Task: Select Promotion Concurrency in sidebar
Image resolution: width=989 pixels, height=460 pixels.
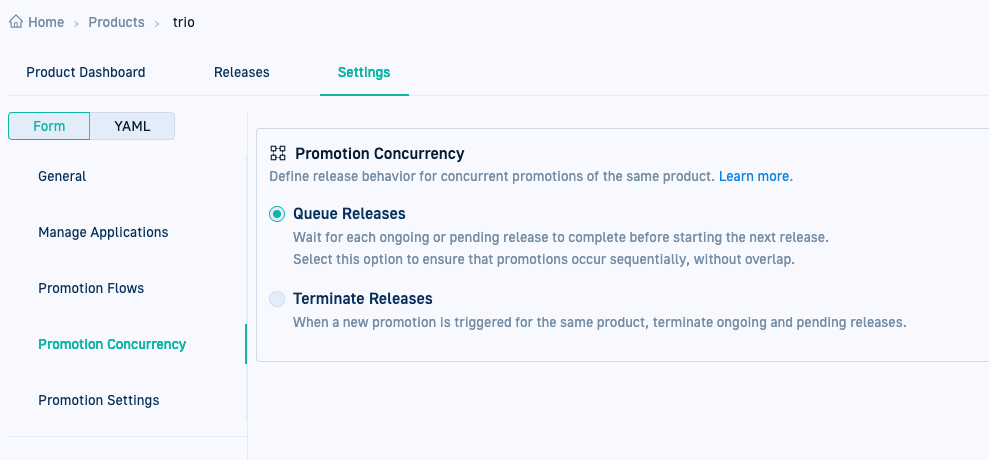Action: click(112, 344)
